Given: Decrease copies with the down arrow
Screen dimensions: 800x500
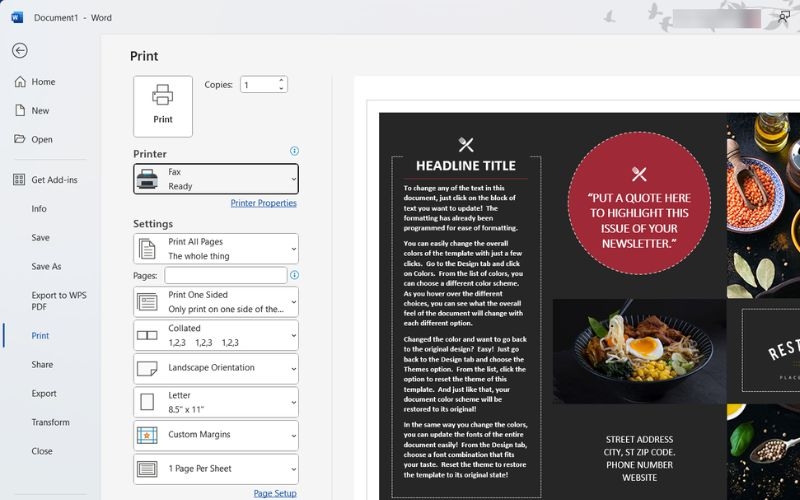Looking at the screenshot, I should [x=281, y=88].
